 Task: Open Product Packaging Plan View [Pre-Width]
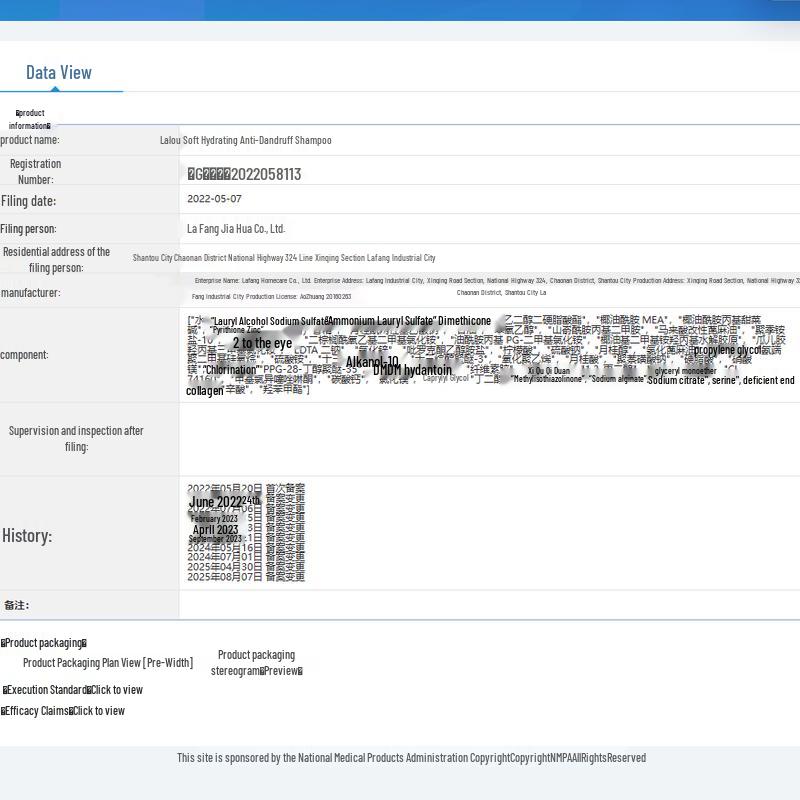[108, 663]
